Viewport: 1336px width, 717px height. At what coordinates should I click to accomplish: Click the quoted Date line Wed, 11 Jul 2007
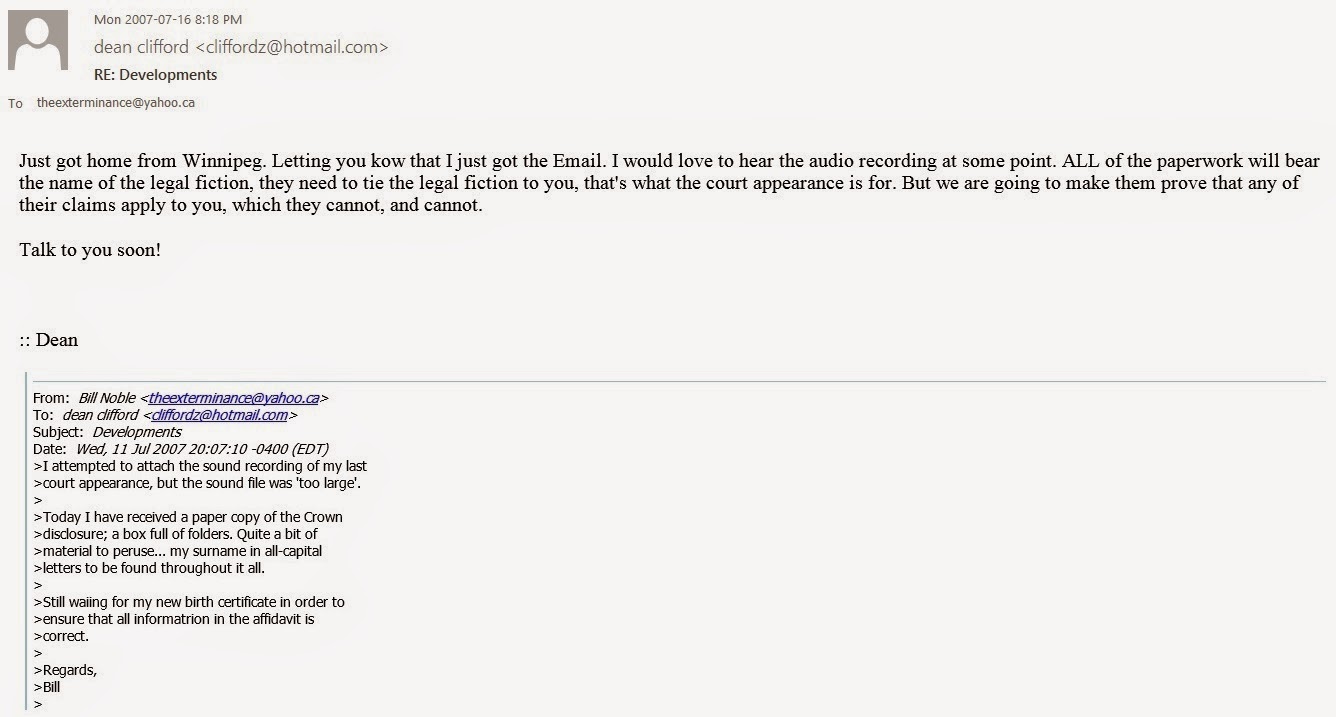click(181, 449)
